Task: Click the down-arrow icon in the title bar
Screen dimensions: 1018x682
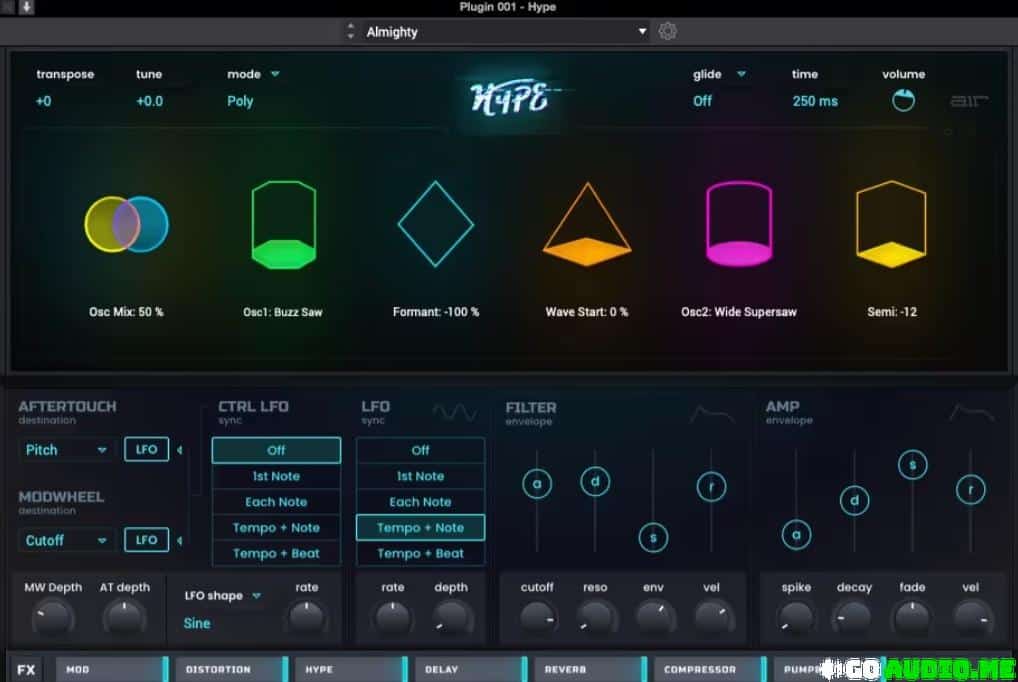Action: [27, 6]
